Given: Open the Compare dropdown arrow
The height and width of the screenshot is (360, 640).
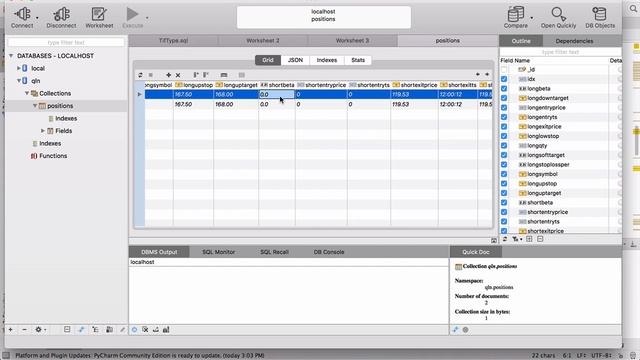Looking at the screenshot, I should click(x=531, y=18).
